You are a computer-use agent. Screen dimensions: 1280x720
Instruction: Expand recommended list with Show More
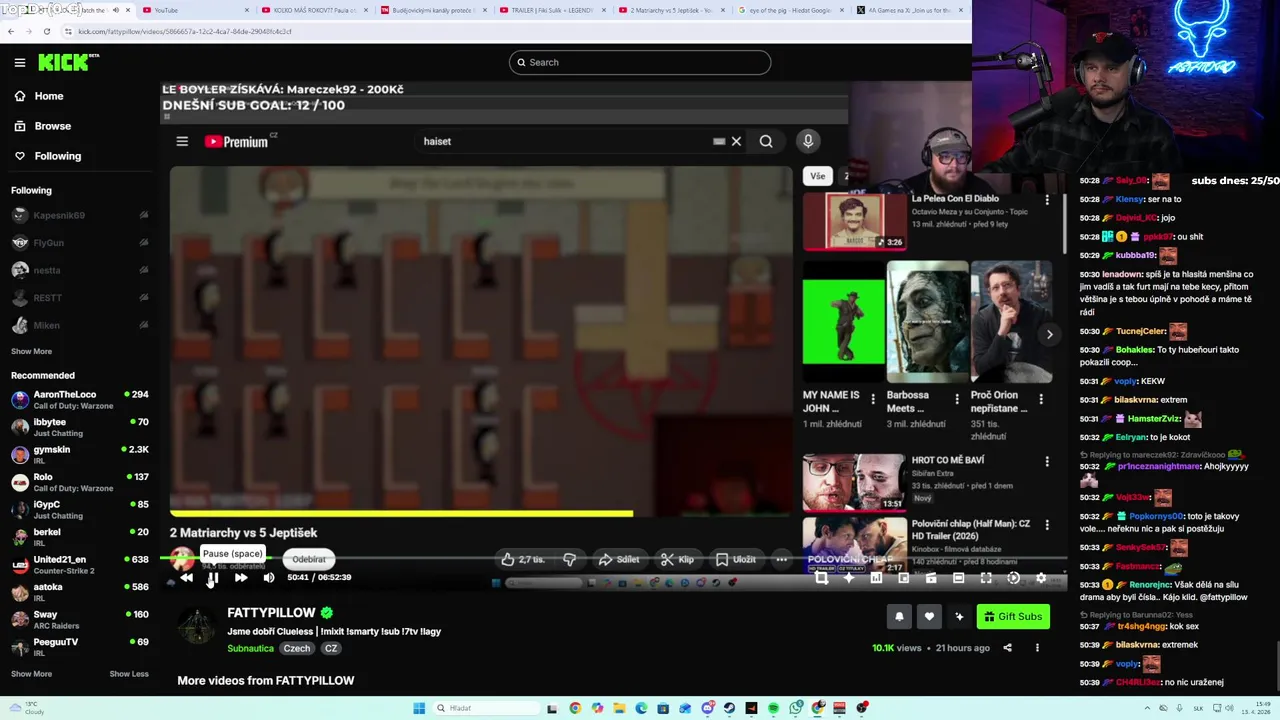tap(31, 674)
